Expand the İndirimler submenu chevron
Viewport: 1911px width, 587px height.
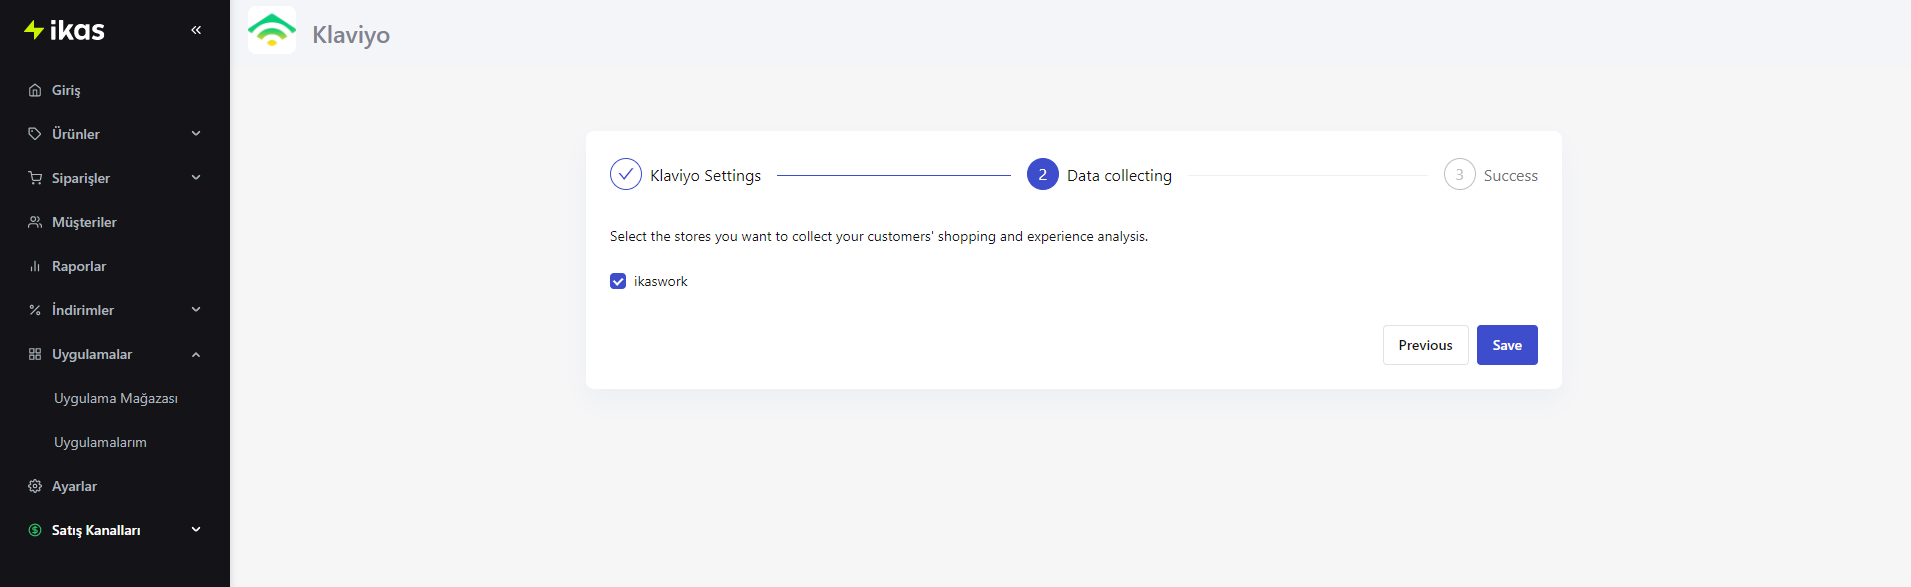click(196, 310)
